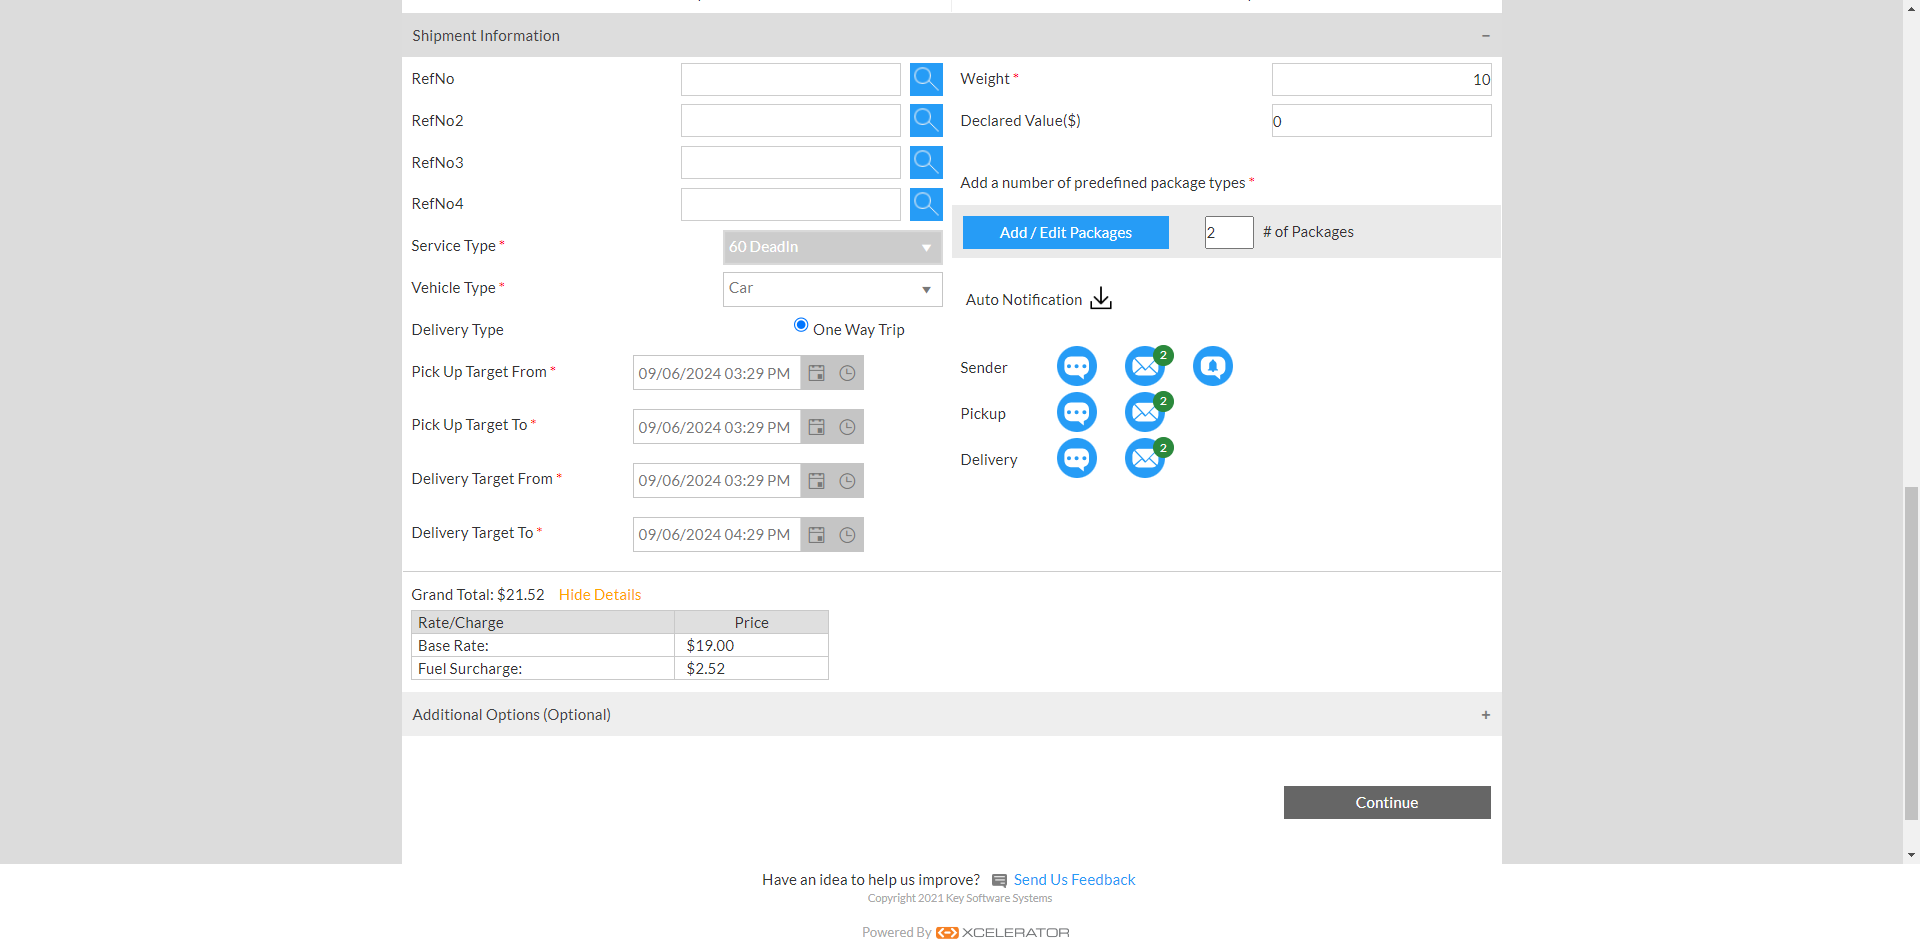Click the Hide Details link
The height and width of the screenshot is (945, 1920).
tap(600, 595)
